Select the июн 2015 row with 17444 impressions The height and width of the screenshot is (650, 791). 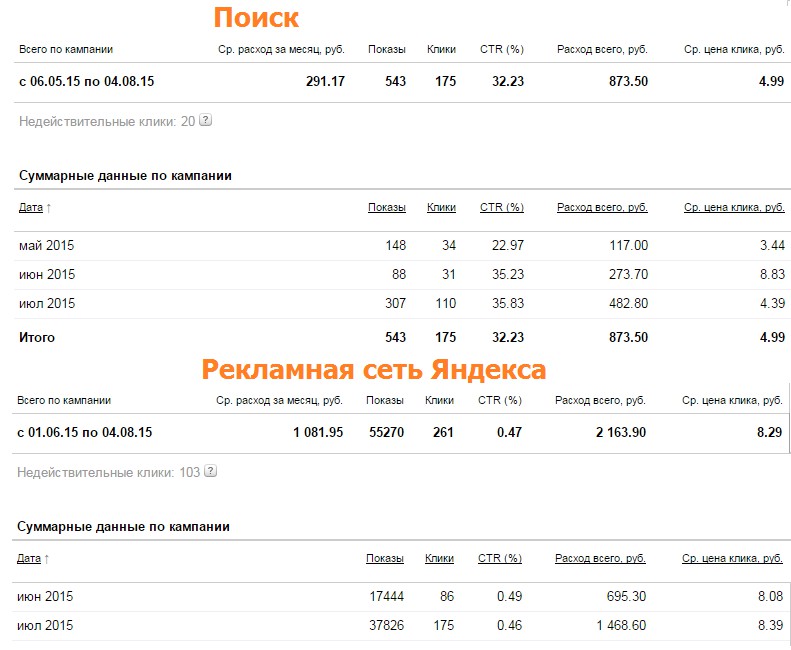(x=400, y=597)
